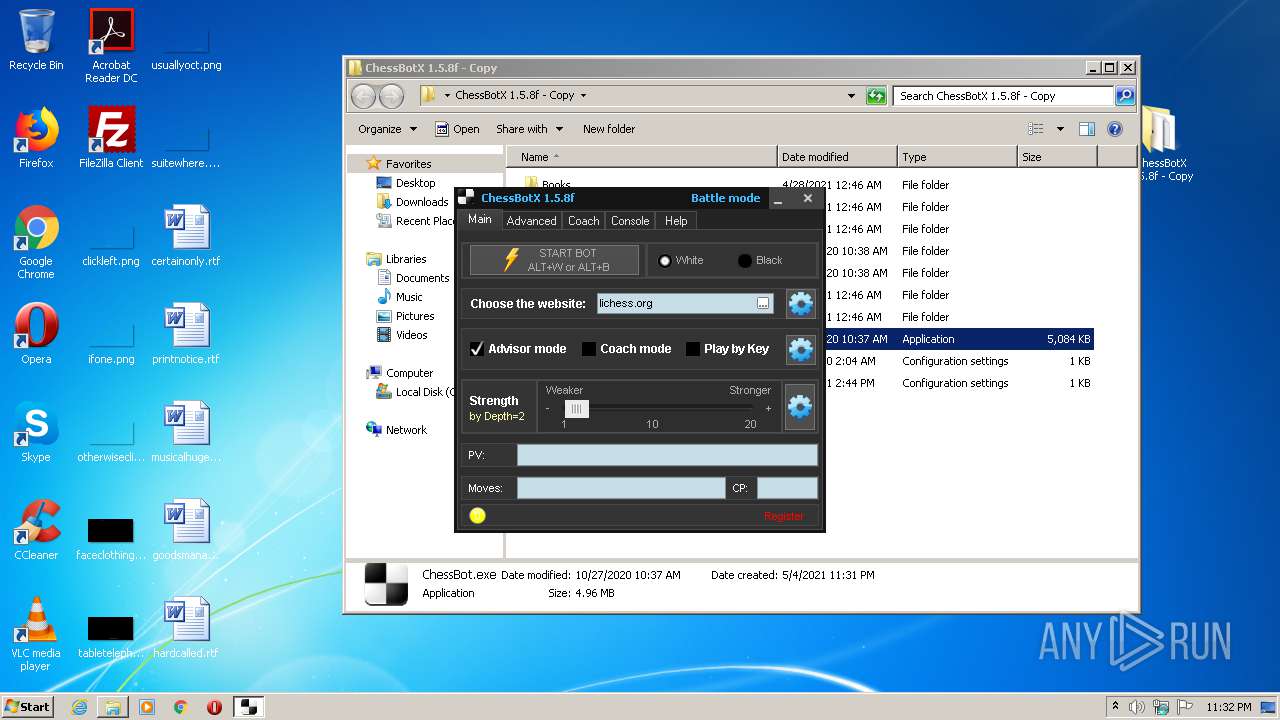Expand view options dropdown arrow
Image resolution: width=1280 pixels, height=720 pixels.
pyautogui.click(x=1060, y=129)
